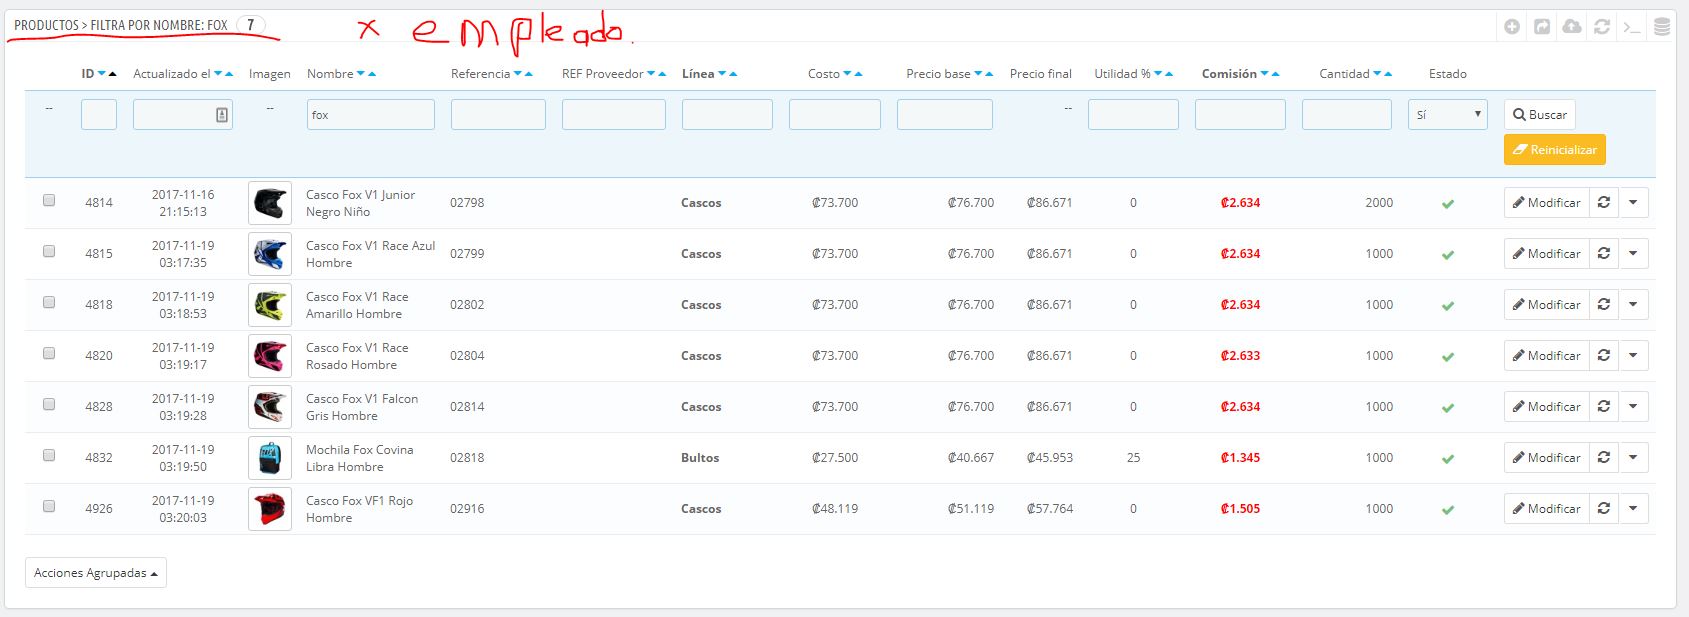Viewport: 1689px width, 617px height.
Task: Select checkbox for product 4815
Action: [x=49, y=251]
